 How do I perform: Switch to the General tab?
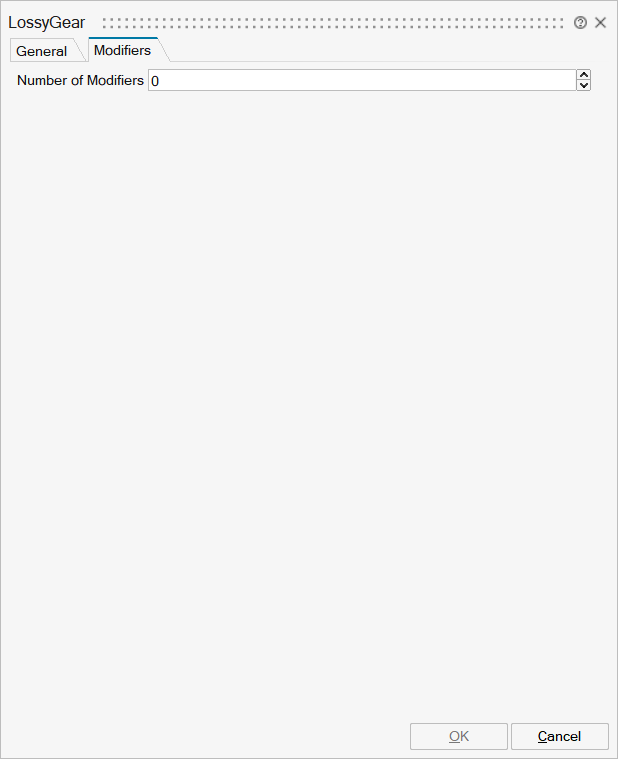click(x=42, y=51)
